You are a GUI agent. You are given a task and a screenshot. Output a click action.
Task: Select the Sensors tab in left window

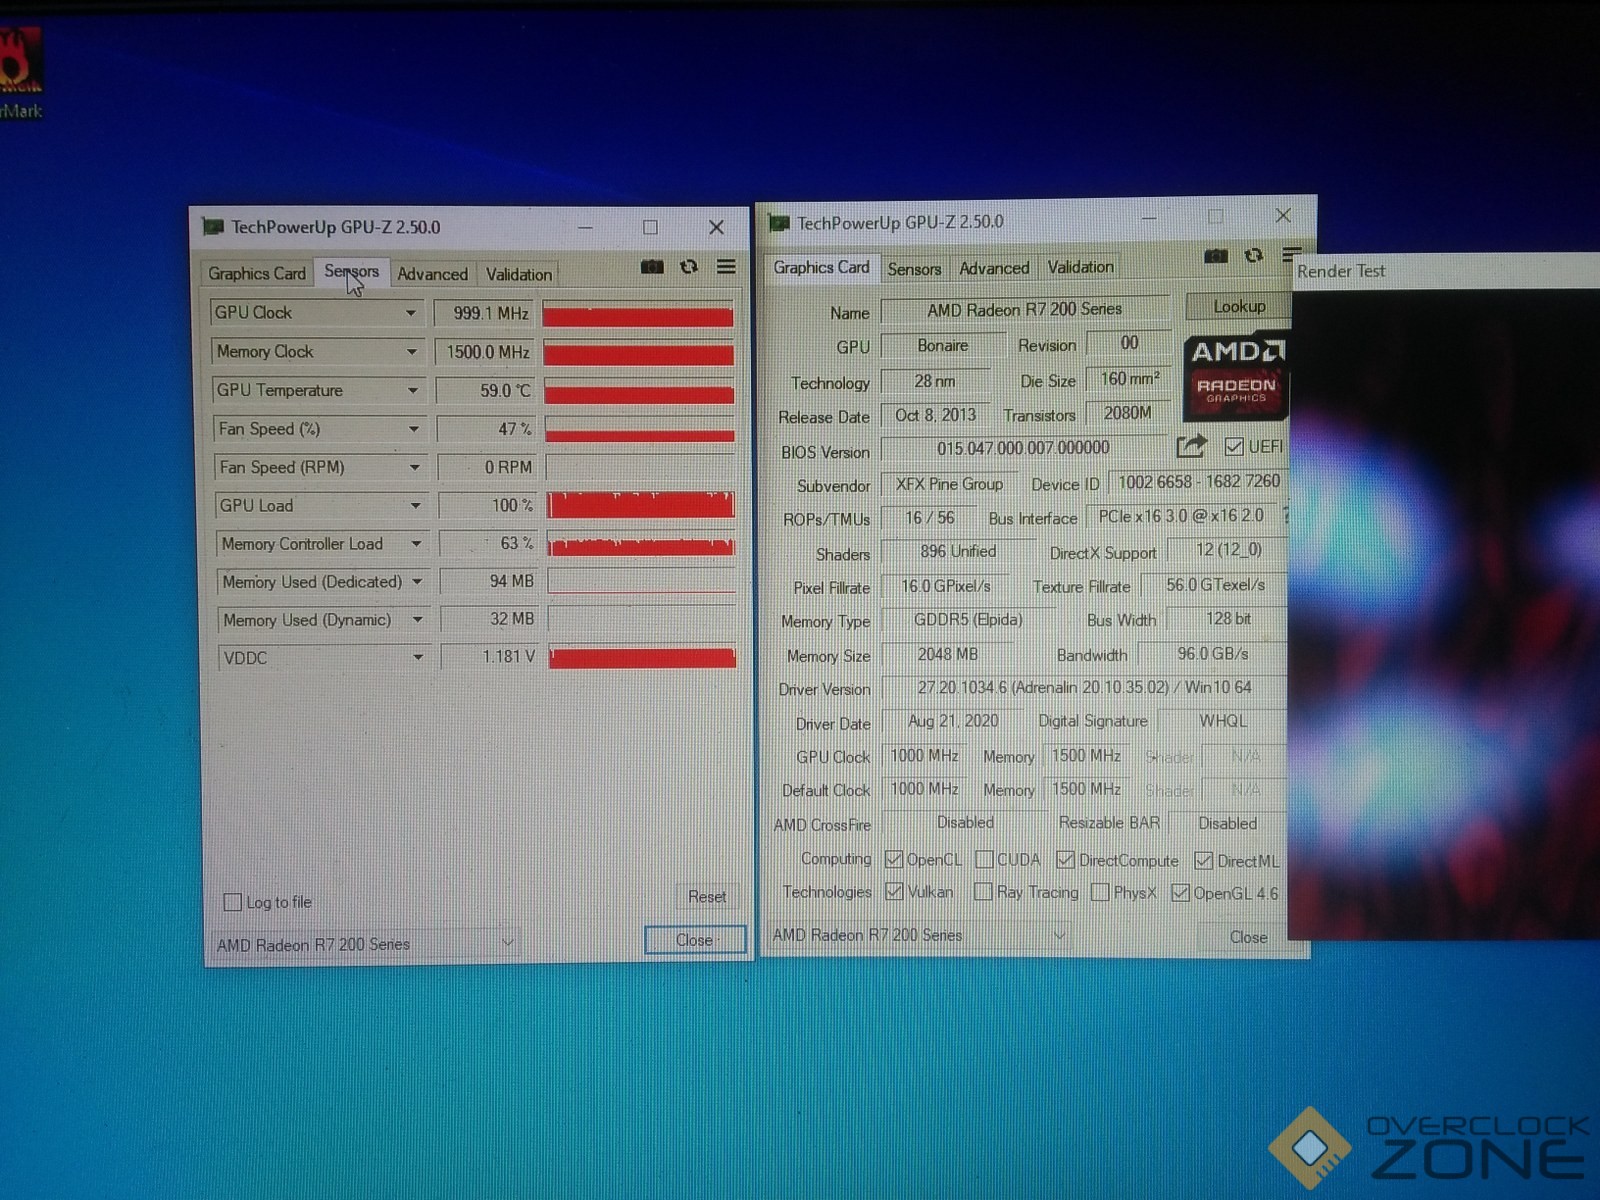coord(351,272)
